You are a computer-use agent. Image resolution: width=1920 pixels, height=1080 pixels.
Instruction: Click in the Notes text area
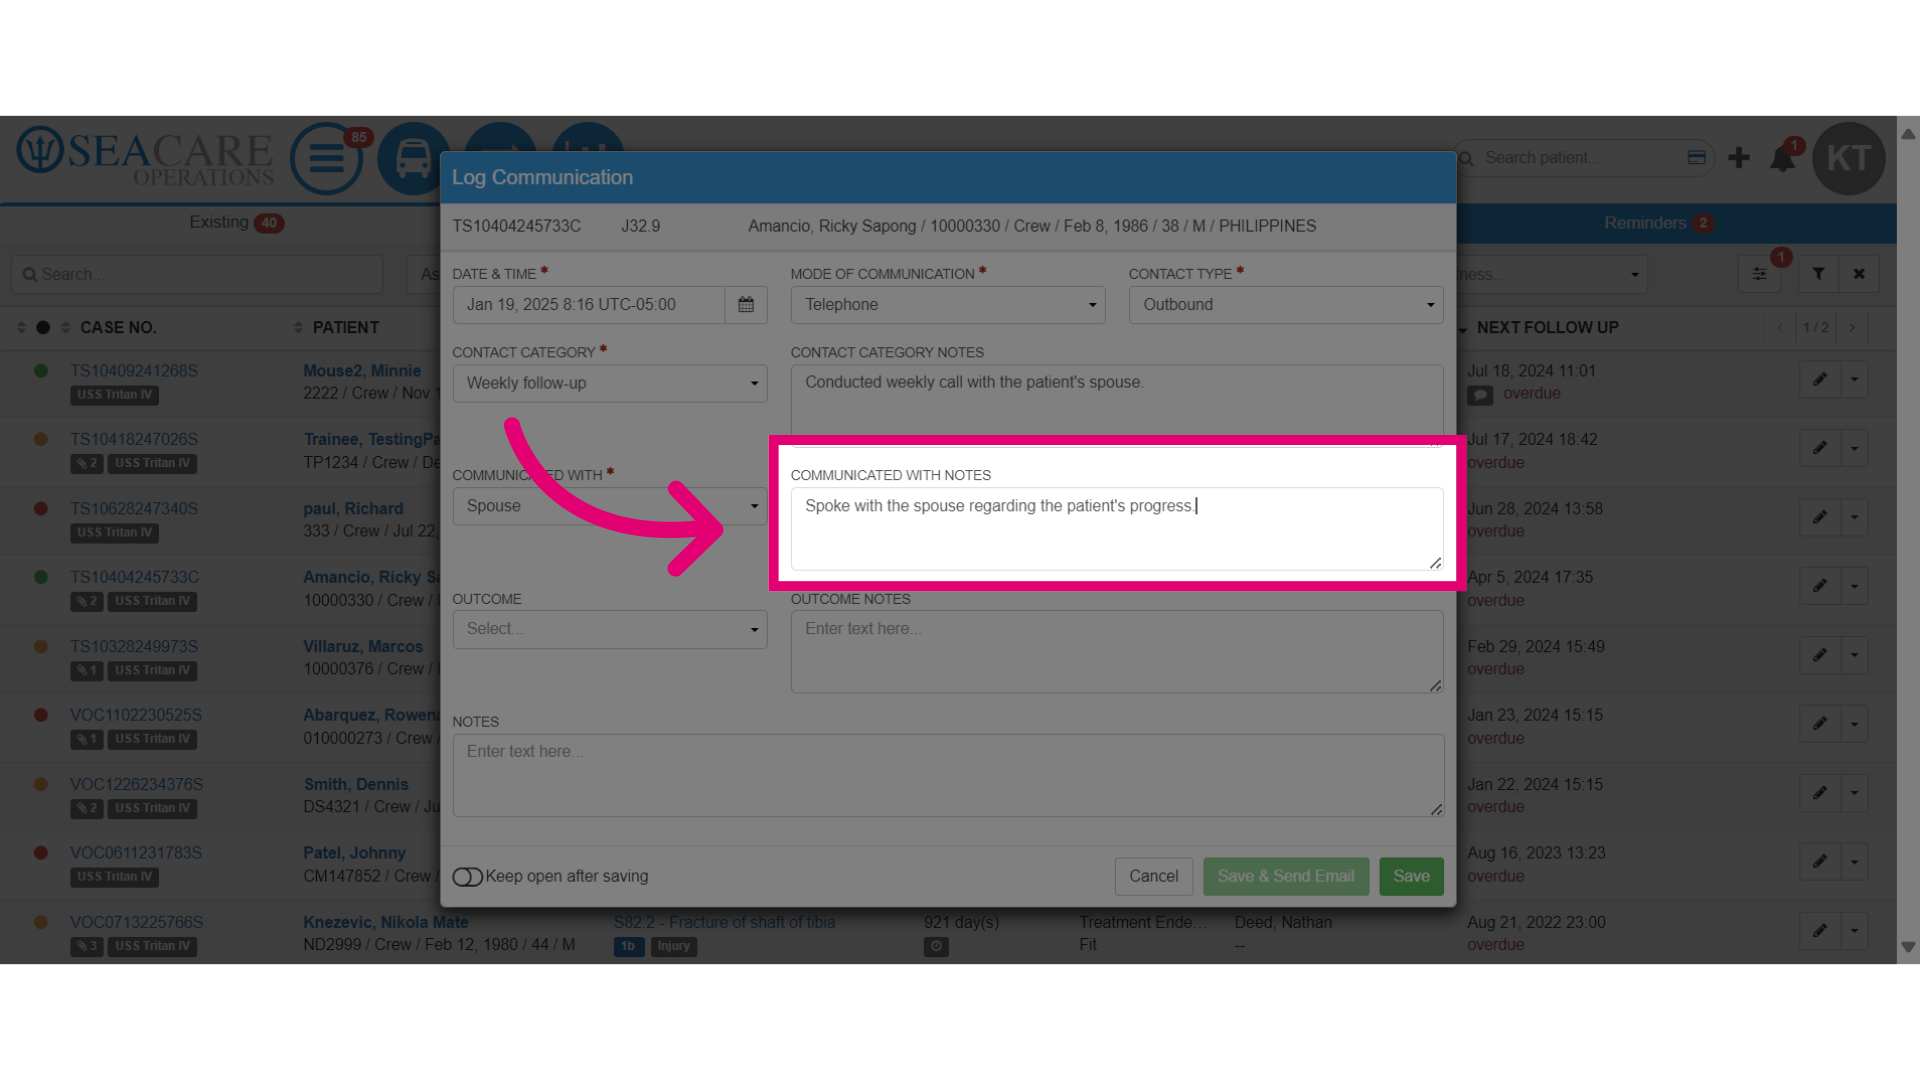948,775
